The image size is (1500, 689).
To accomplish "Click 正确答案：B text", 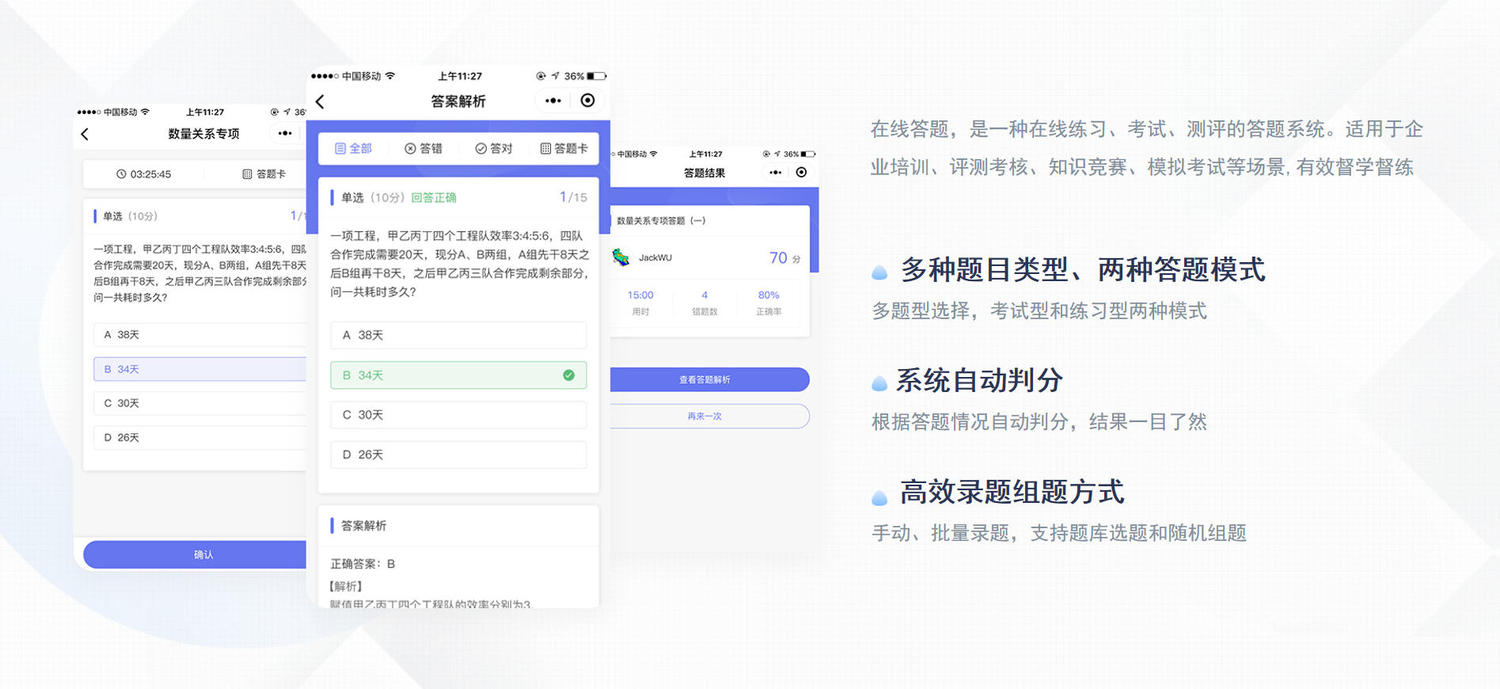I will tap(363, 564).
